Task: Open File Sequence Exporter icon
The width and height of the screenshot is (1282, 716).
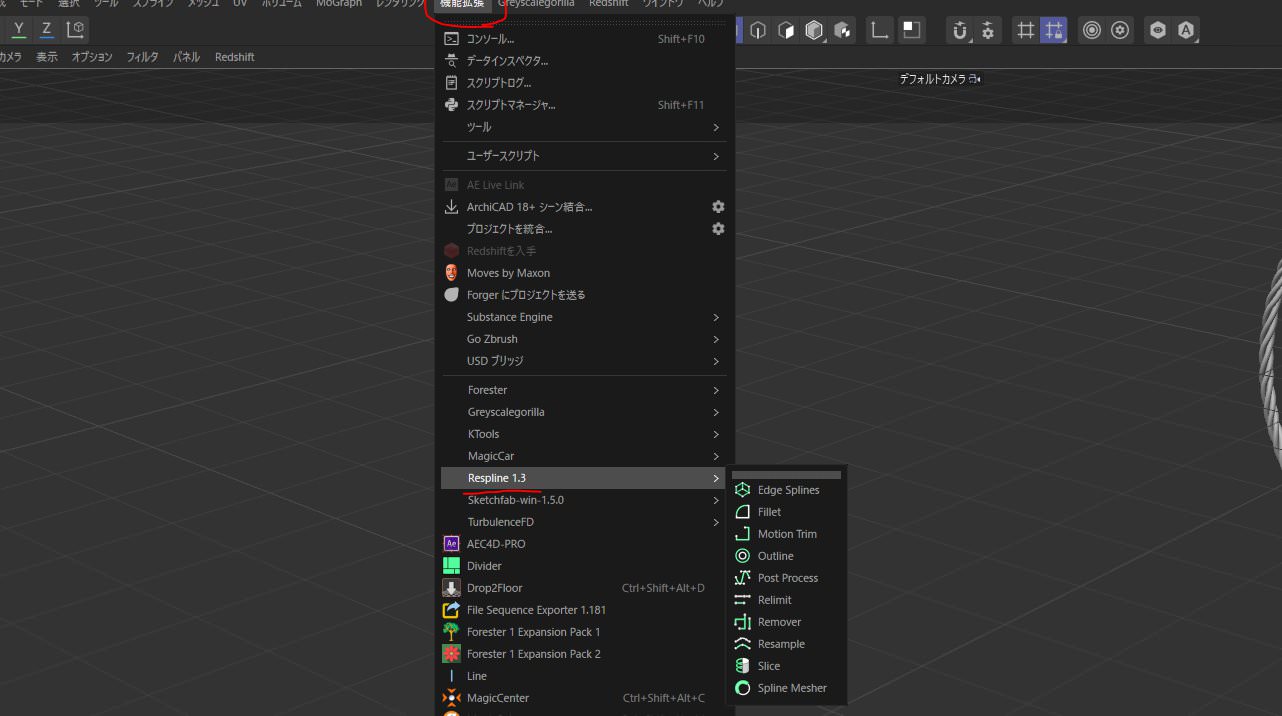Action: pos(451,610)
